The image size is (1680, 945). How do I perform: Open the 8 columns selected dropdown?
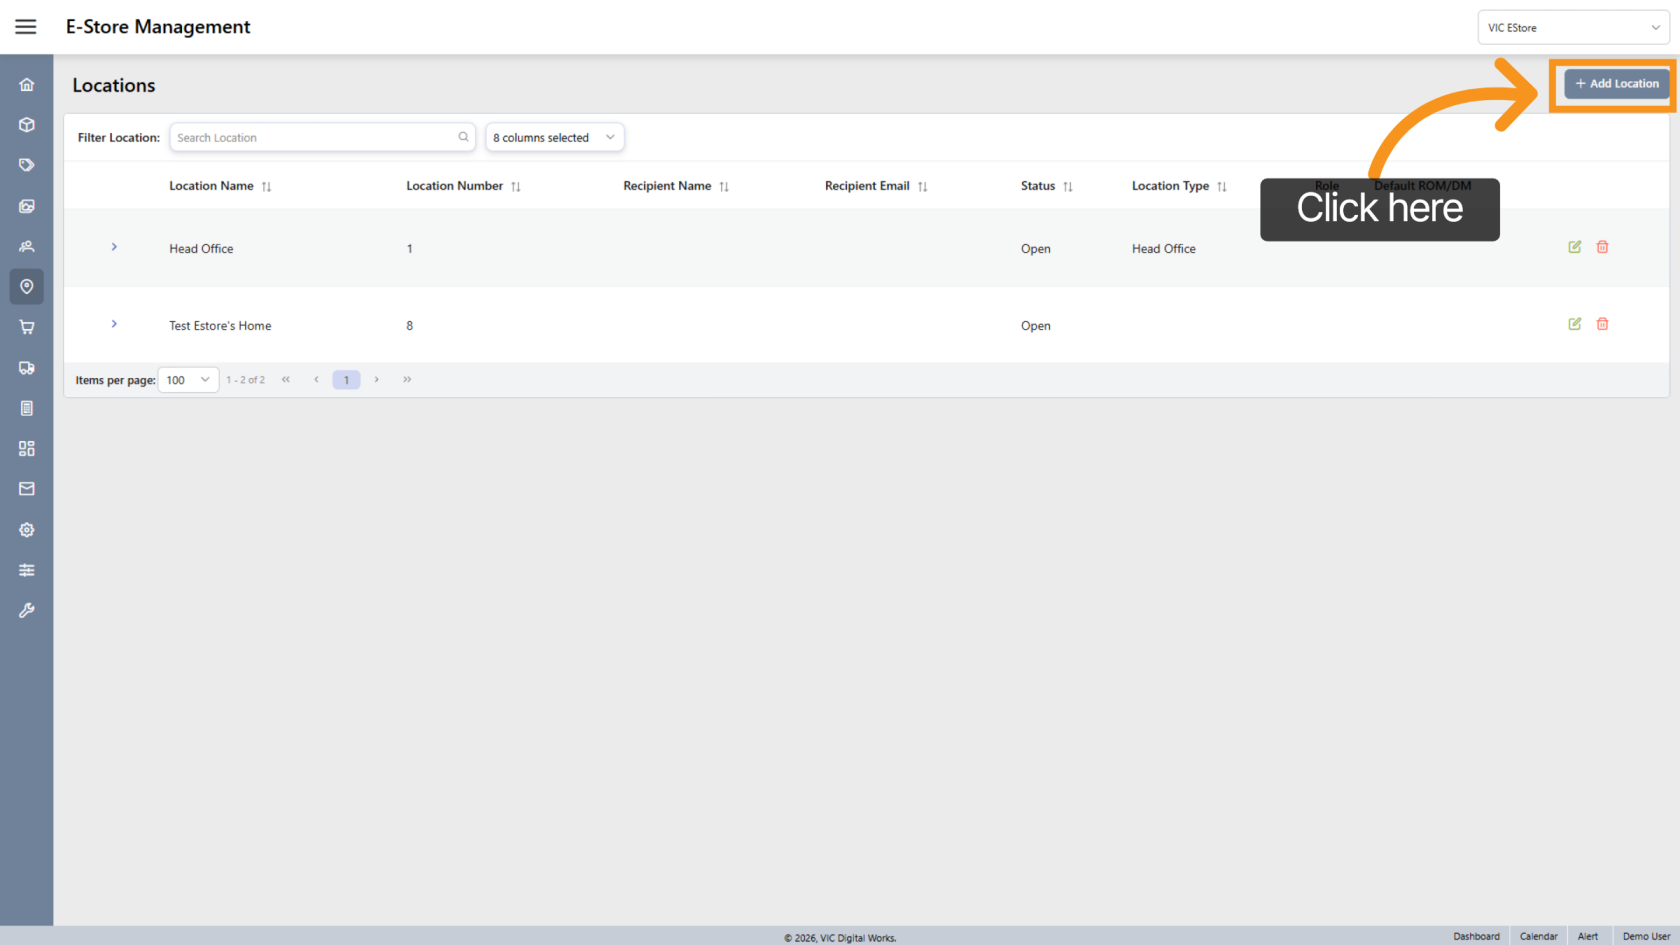pyautogui.click(x=554, y=138)
